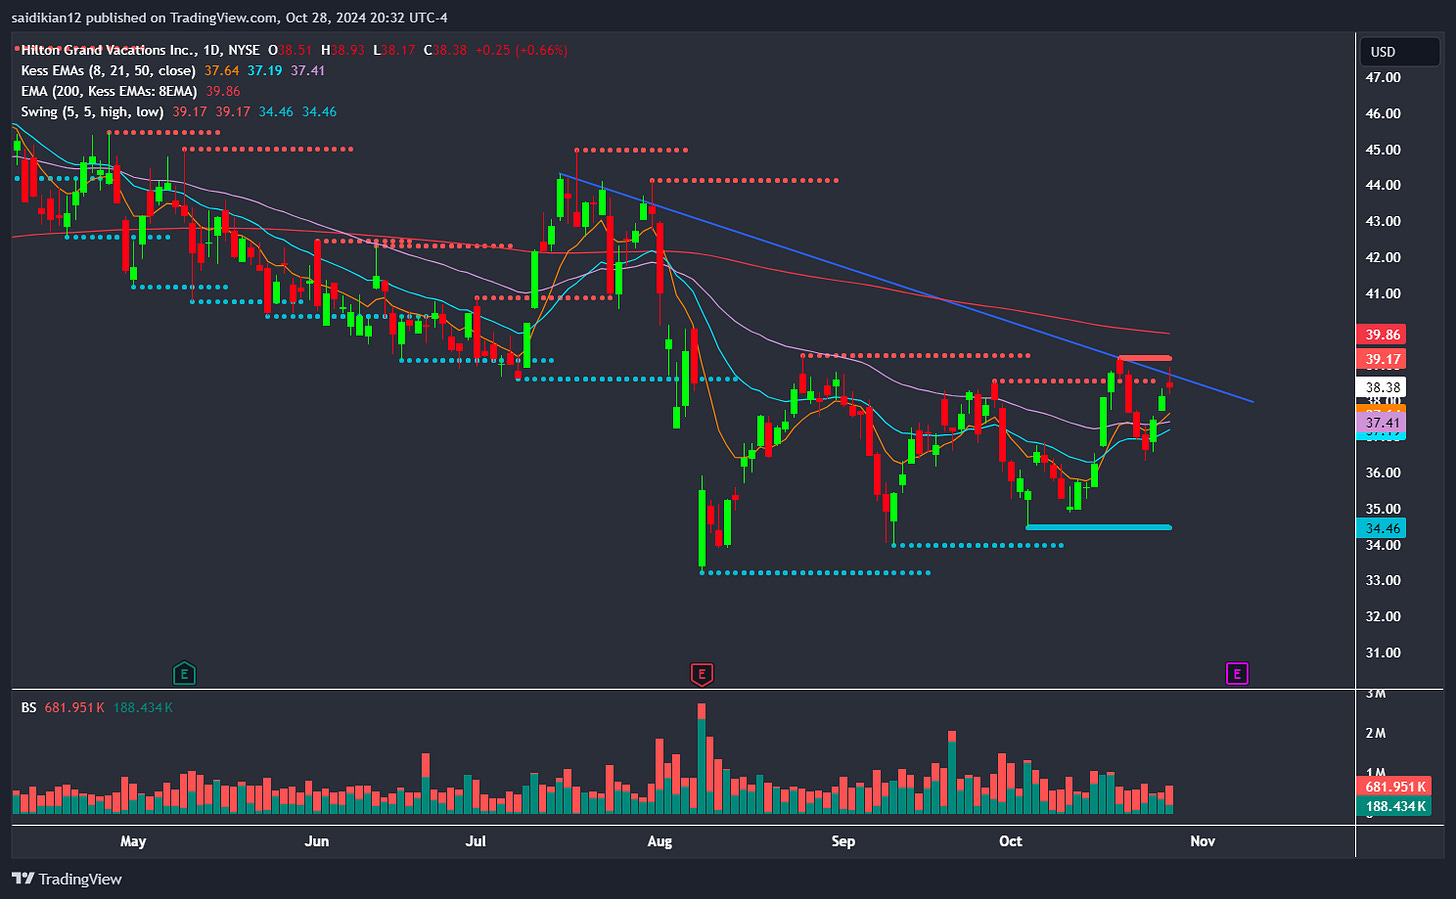The width and height of the screenshot is (1456, 899).
Task: Click the 43.00 price scale value
Action: (x=1383, y=222)
